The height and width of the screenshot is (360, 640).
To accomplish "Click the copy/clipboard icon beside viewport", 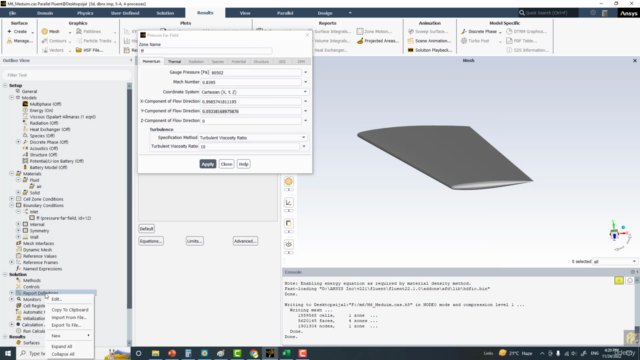I will (289, 223).
